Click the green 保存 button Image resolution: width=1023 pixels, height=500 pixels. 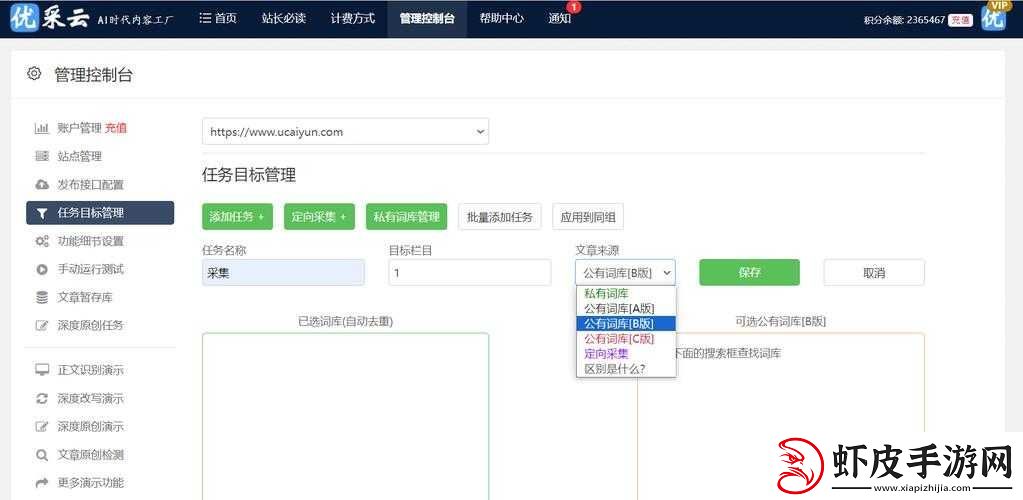[x=750, y=273]
